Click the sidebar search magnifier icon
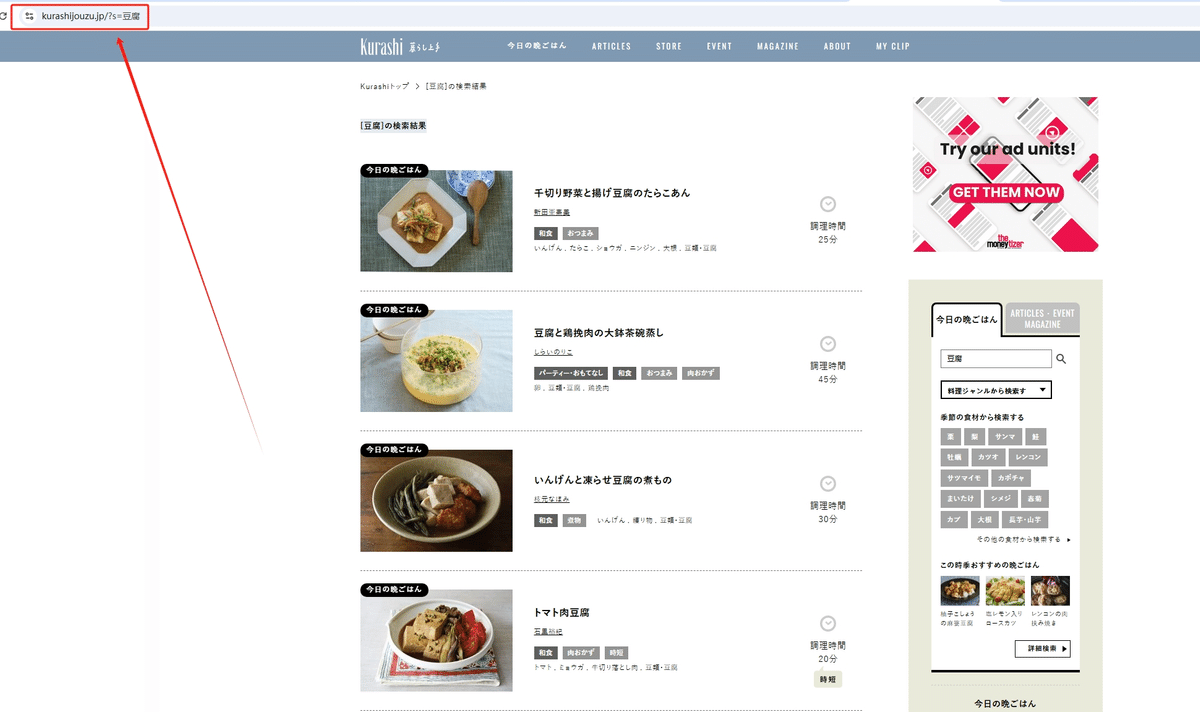This screenshot has width=1200, height=712. [1062, 359]
